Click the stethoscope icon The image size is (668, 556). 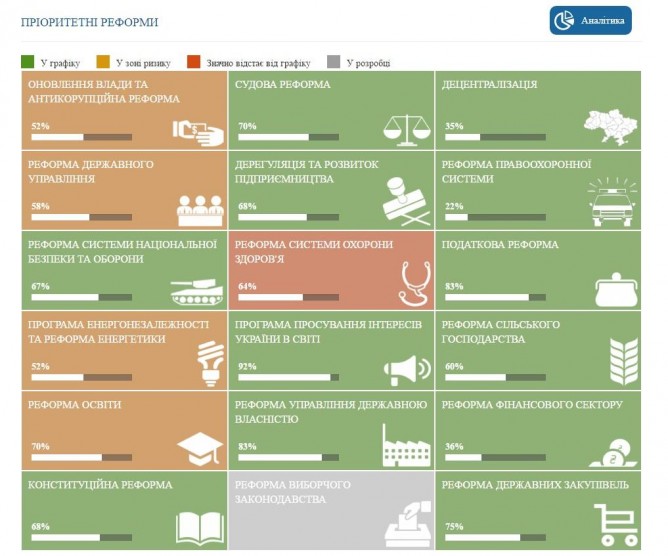(413, 282)
